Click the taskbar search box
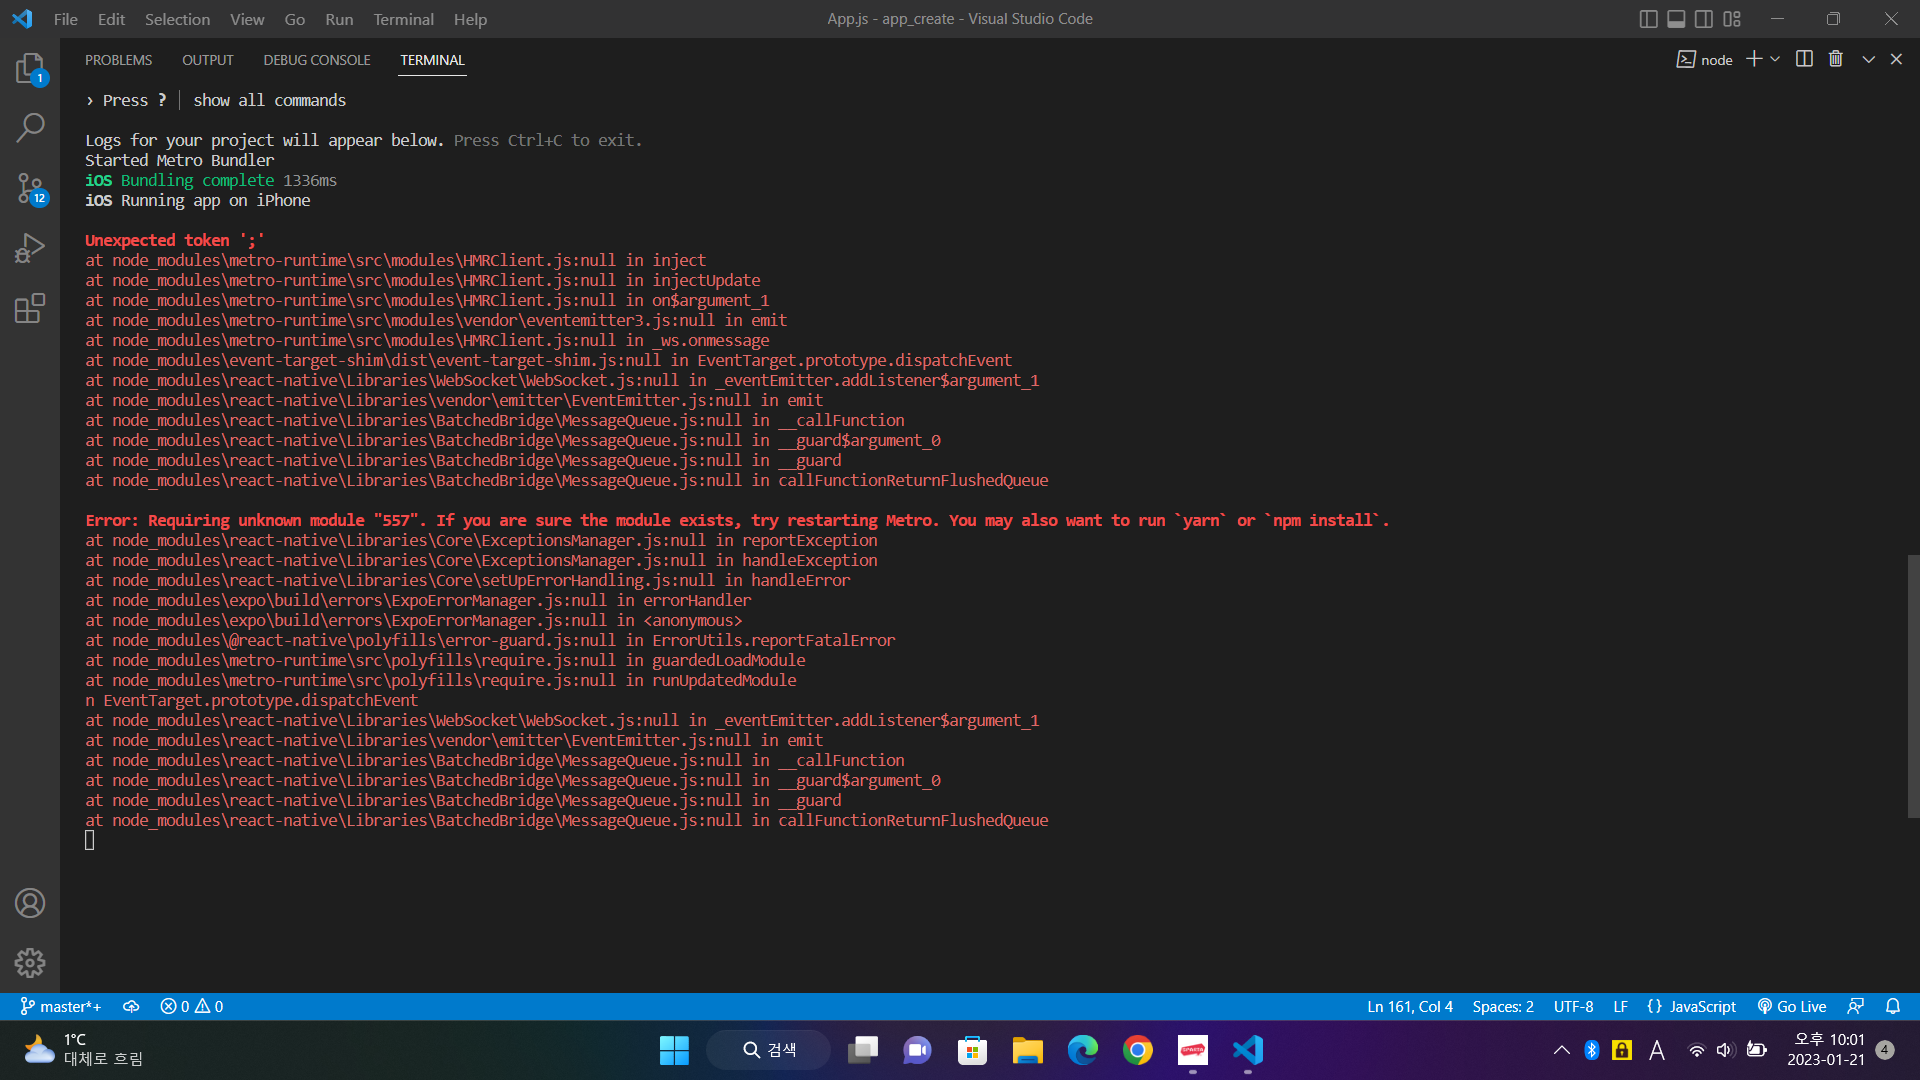The width and height of the screenshot is (1920, 1080). click(x=769, y=1050)
